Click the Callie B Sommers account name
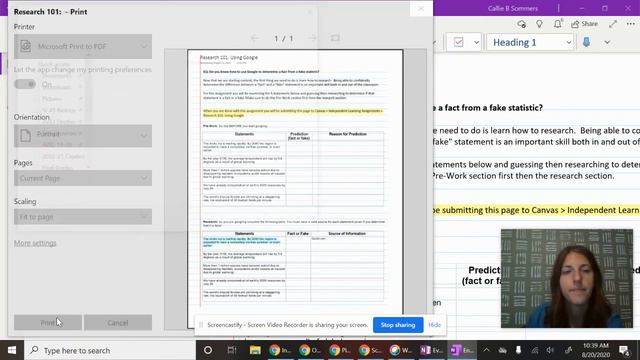This screenshot has height=360, width=640. (x=513, y=8)
